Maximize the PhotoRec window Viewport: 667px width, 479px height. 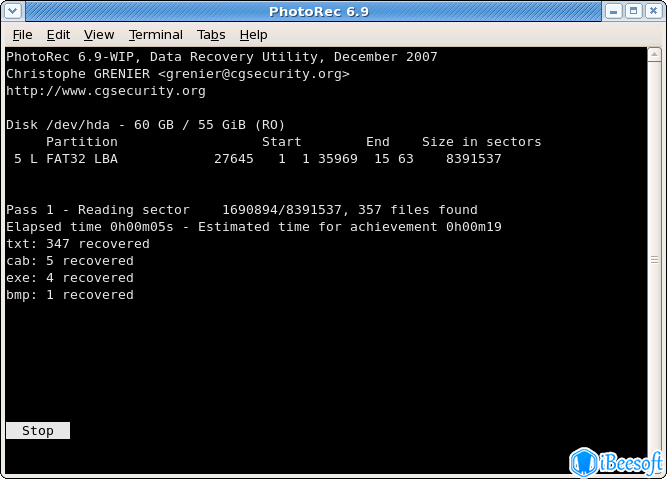(633, 11)
